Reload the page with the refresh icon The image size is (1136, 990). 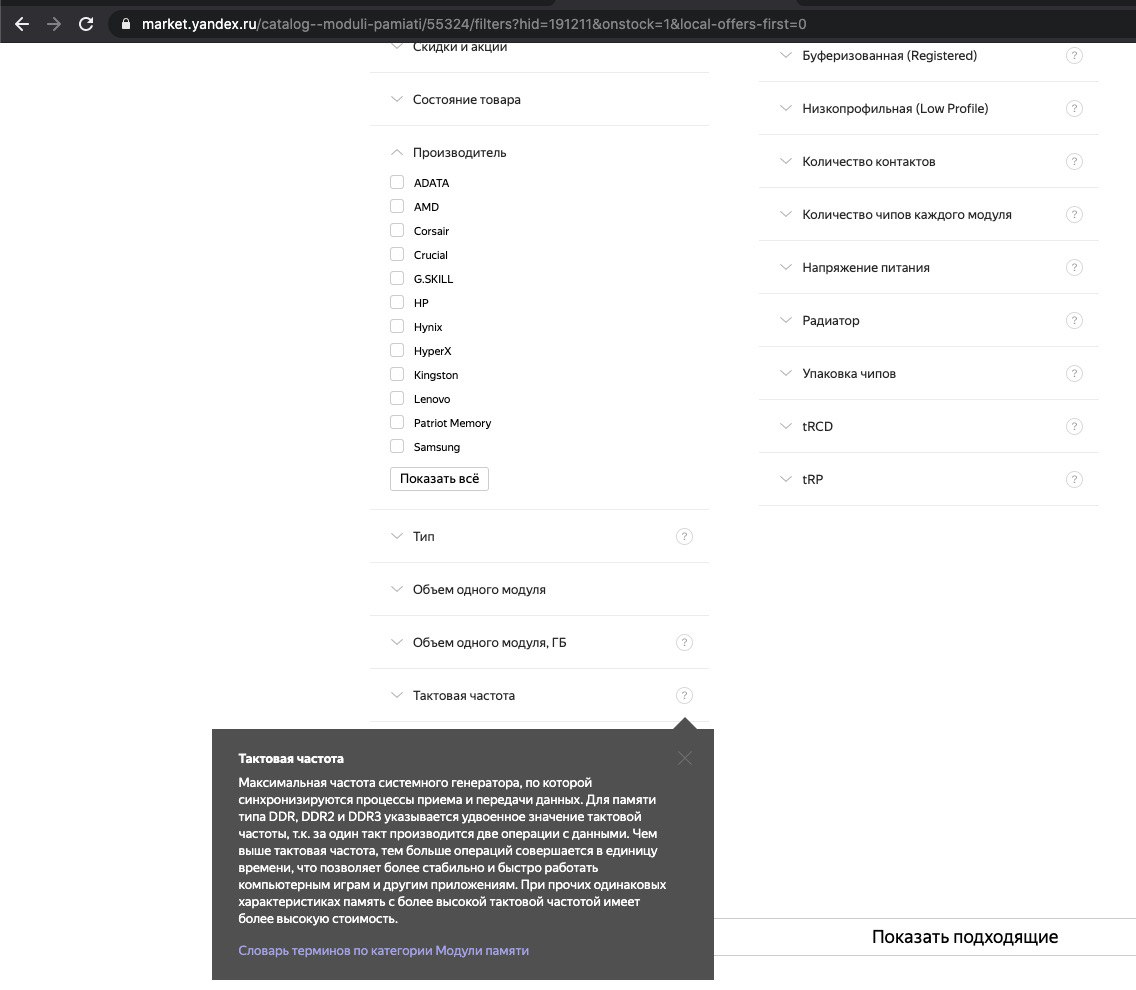point(86,23)
